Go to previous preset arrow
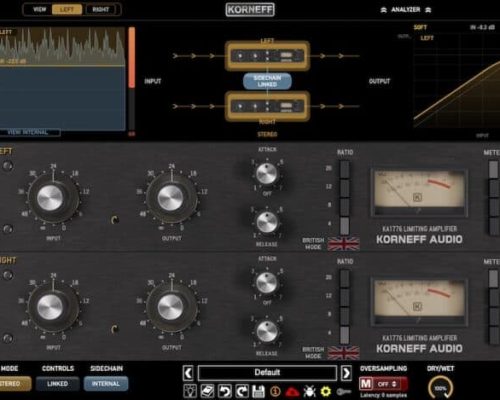Viewport: 500px width, 400px height. click(188, 373)
